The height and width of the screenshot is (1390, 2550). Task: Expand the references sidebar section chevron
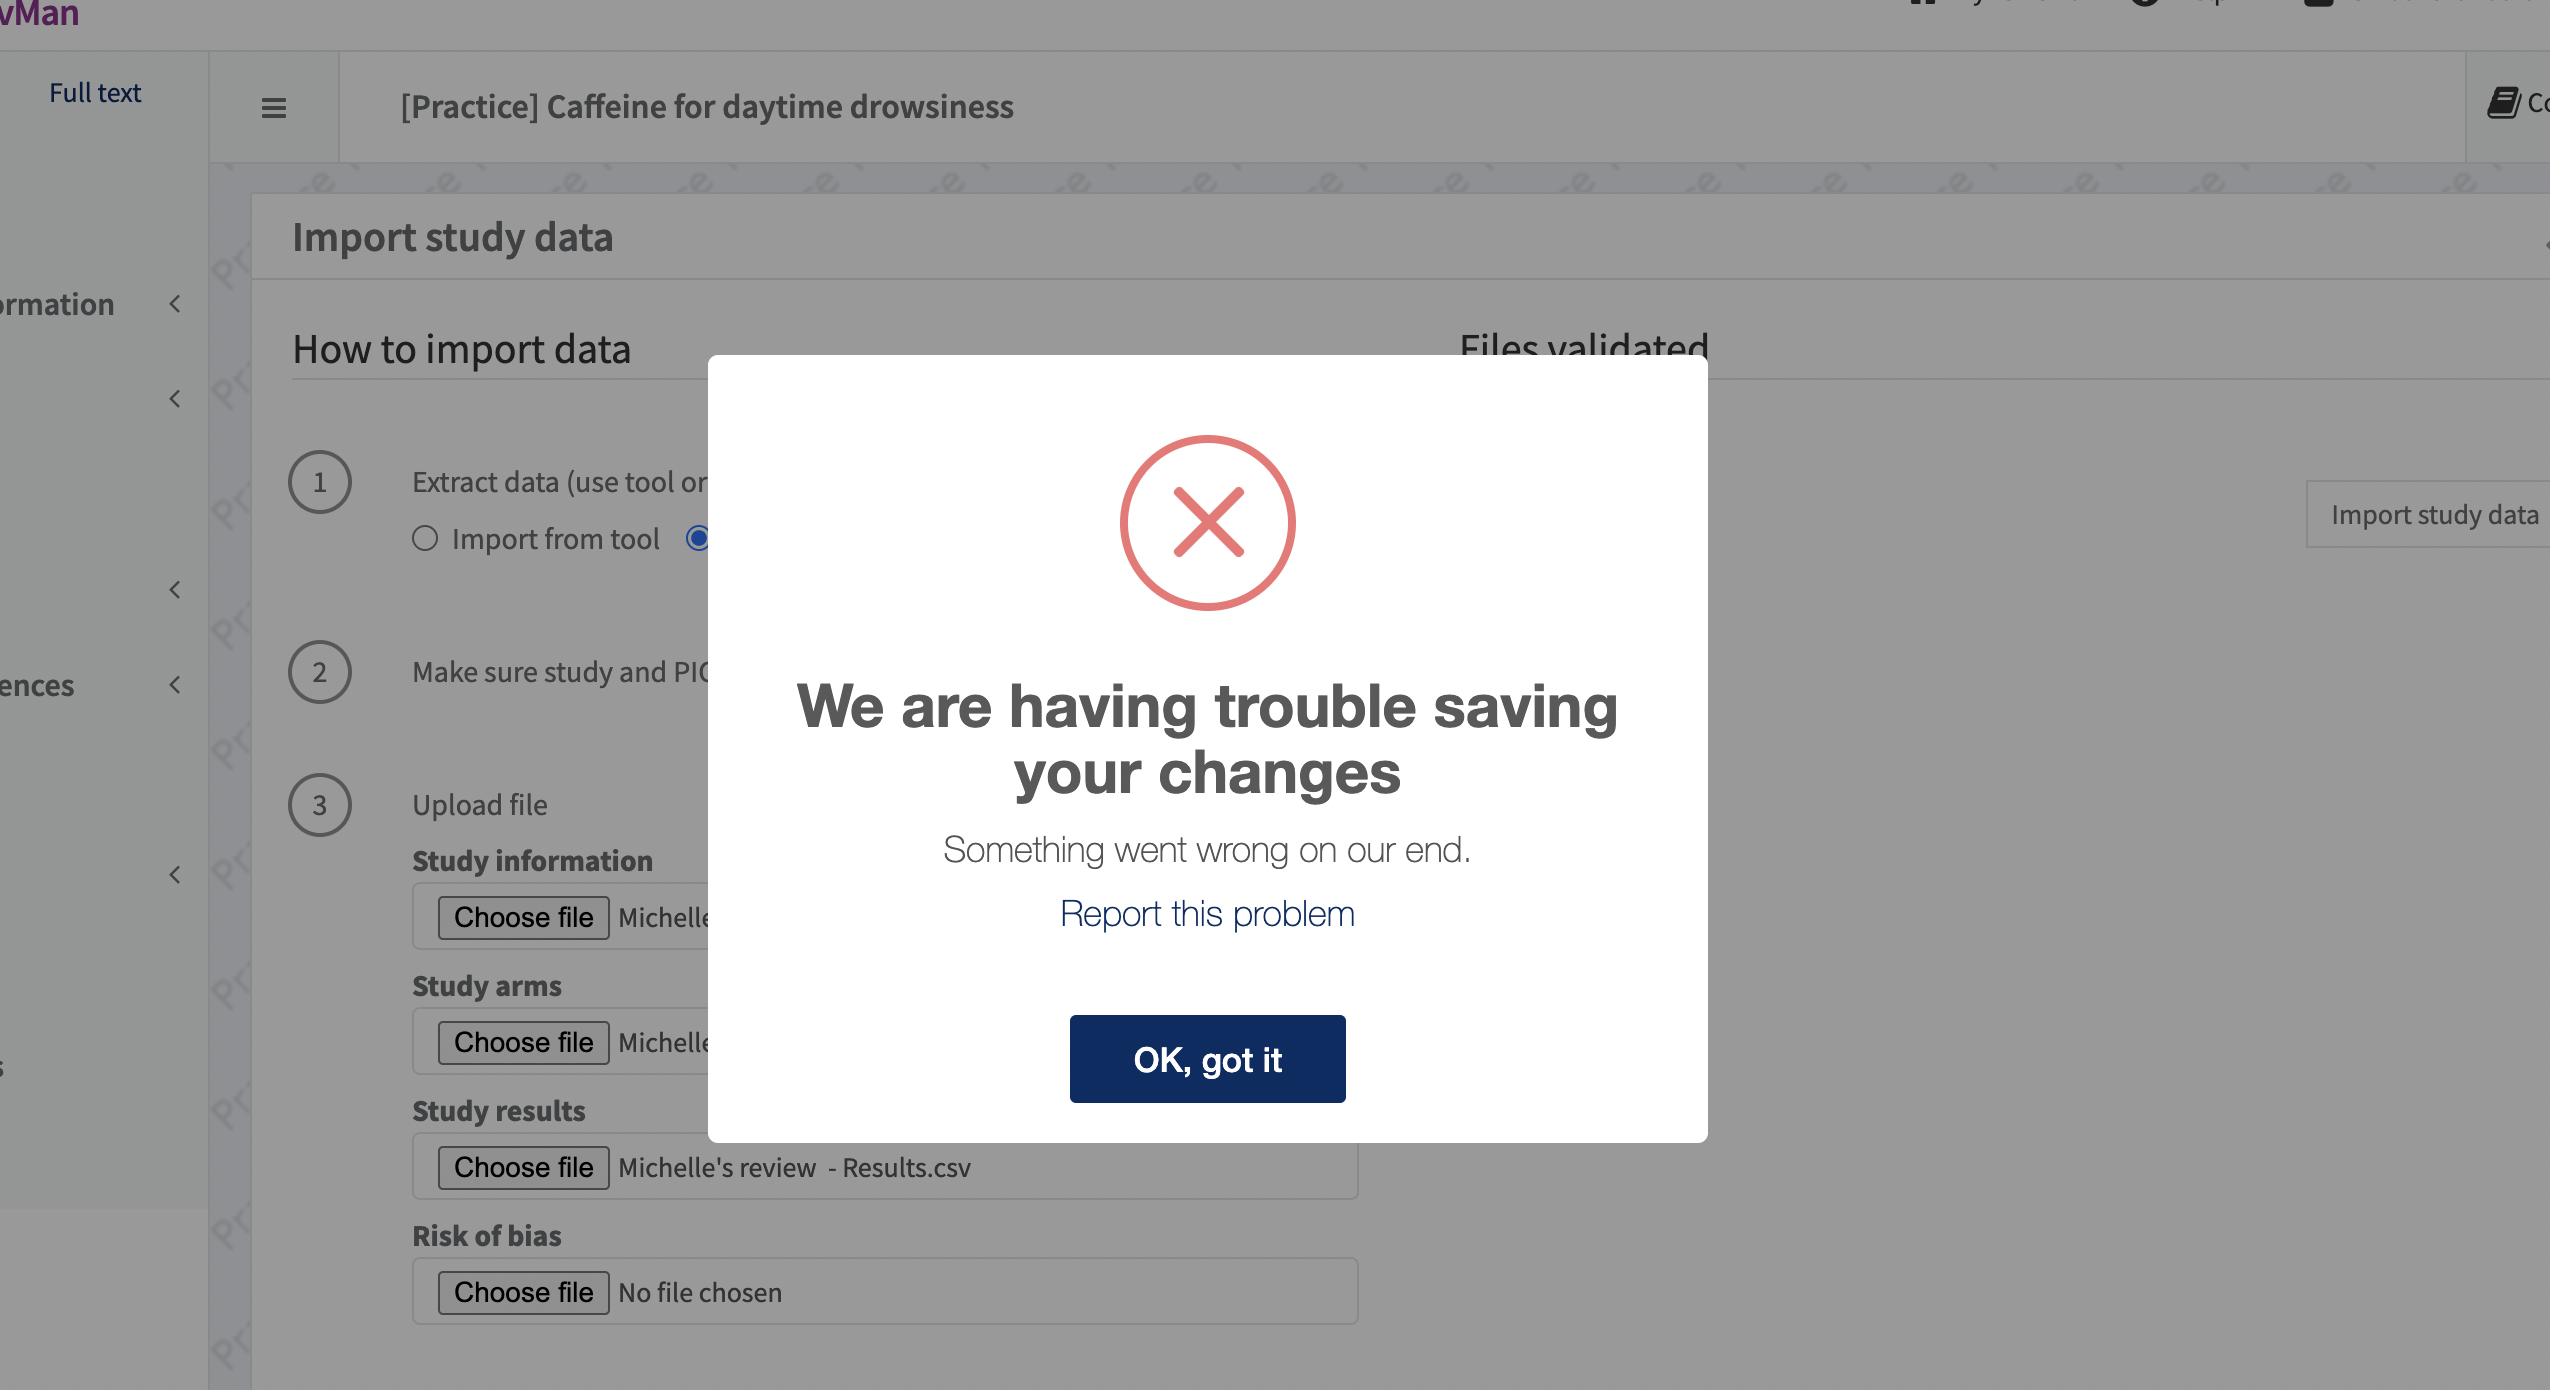[x=175, y=685]
